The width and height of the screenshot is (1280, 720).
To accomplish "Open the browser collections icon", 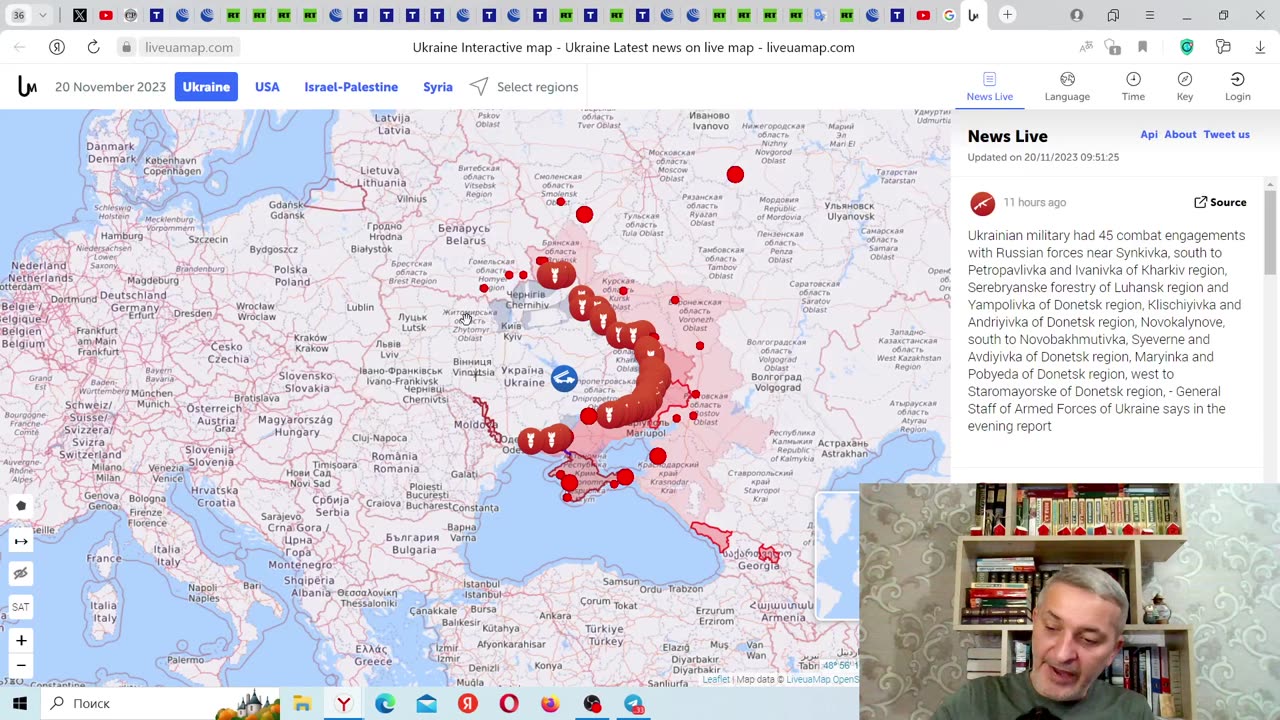I will pos(1113,15).
